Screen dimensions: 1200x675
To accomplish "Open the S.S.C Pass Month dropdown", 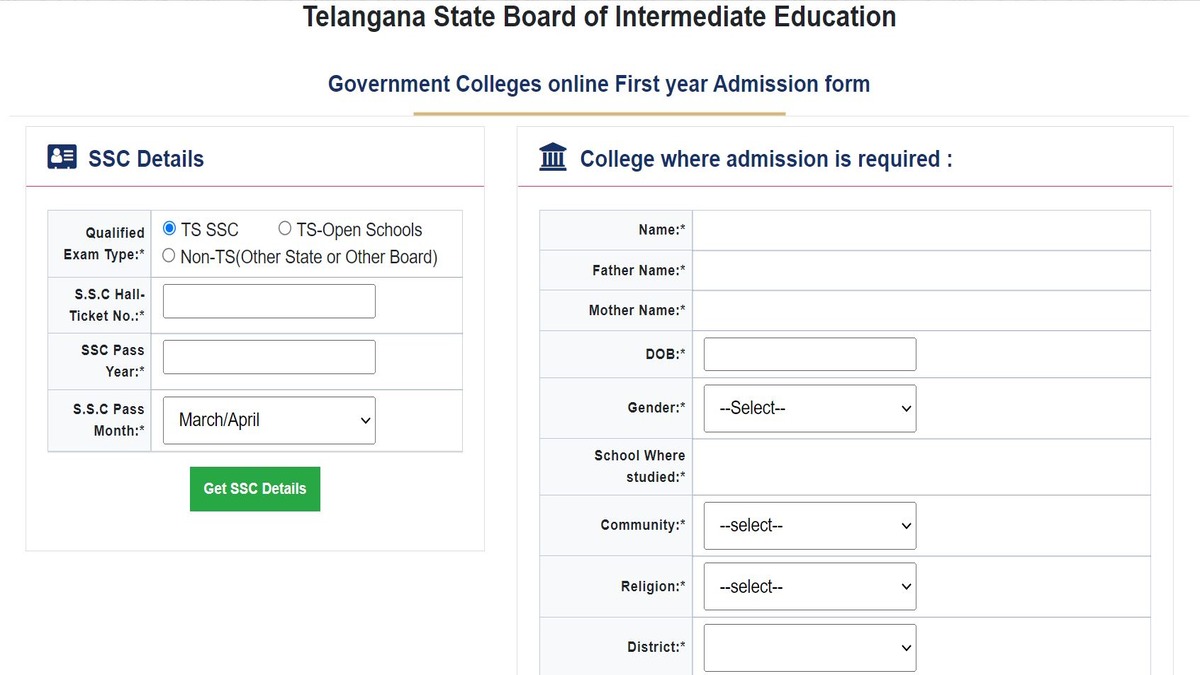I will 269,420.
